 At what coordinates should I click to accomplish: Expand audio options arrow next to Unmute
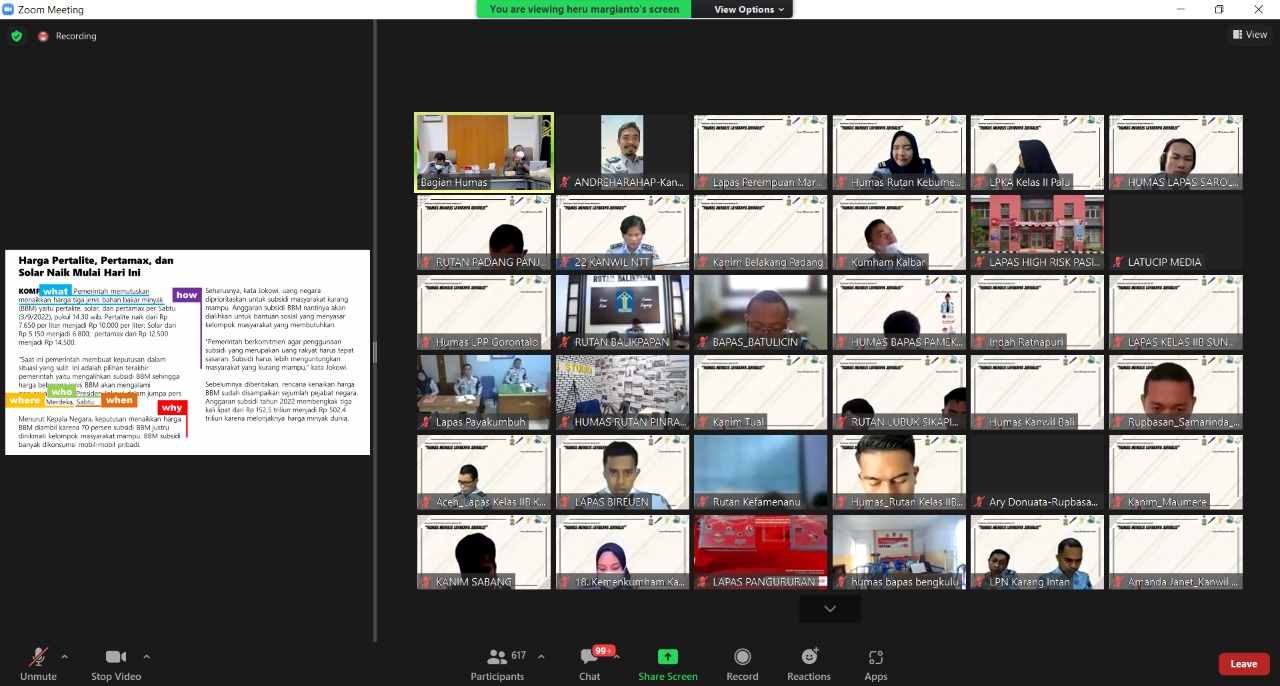click(65, 657)
